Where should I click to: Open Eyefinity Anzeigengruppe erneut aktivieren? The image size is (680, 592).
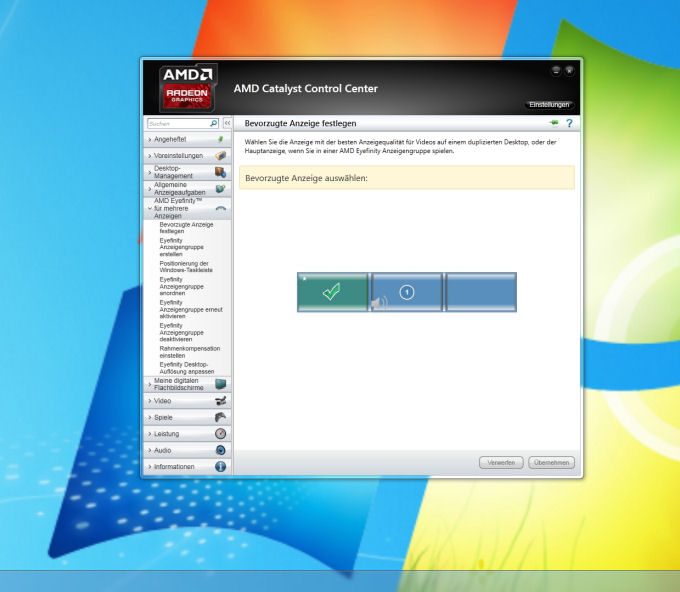191,309
